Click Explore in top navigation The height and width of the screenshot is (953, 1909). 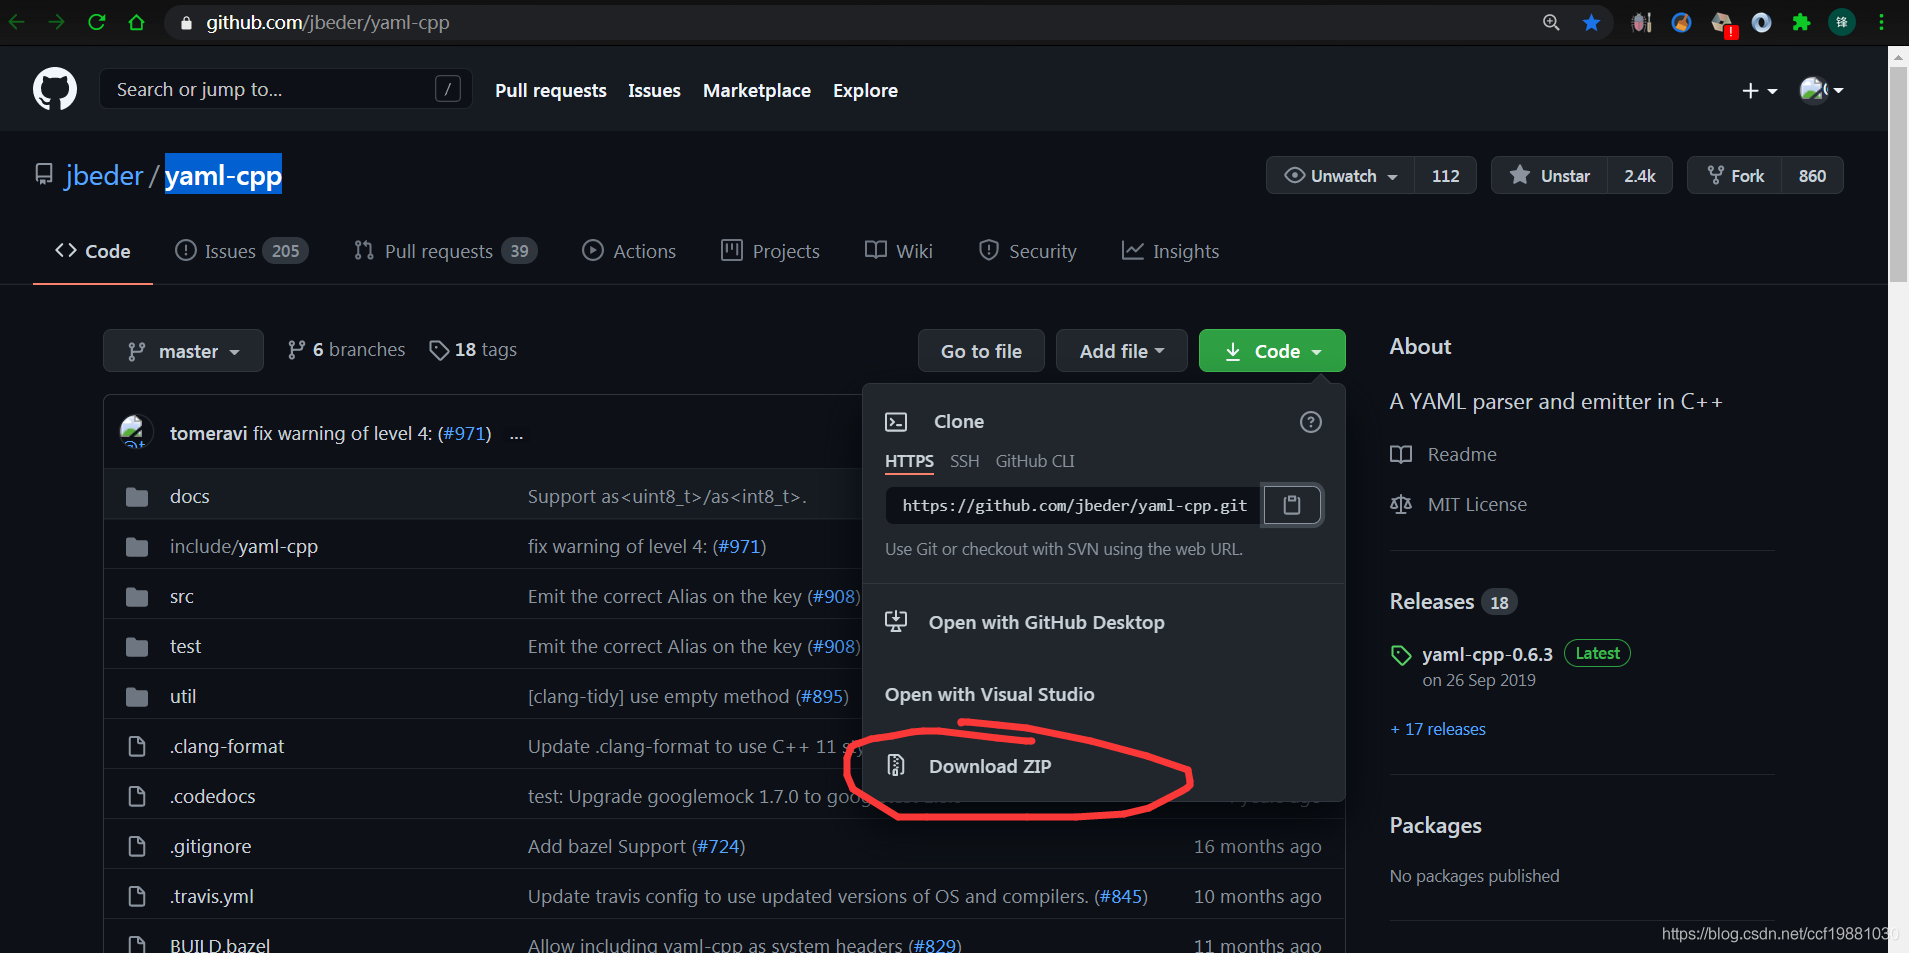(865, 91)
